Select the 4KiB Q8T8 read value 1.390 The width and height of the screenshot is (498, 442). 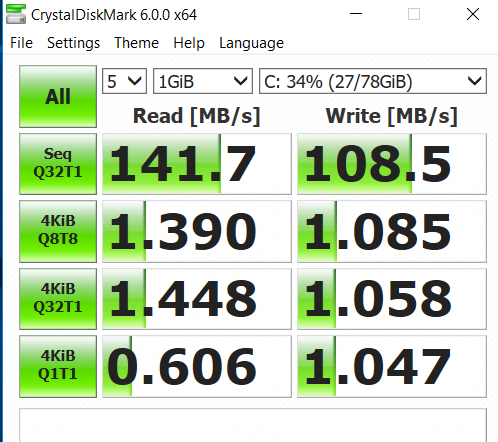point(197,231)
